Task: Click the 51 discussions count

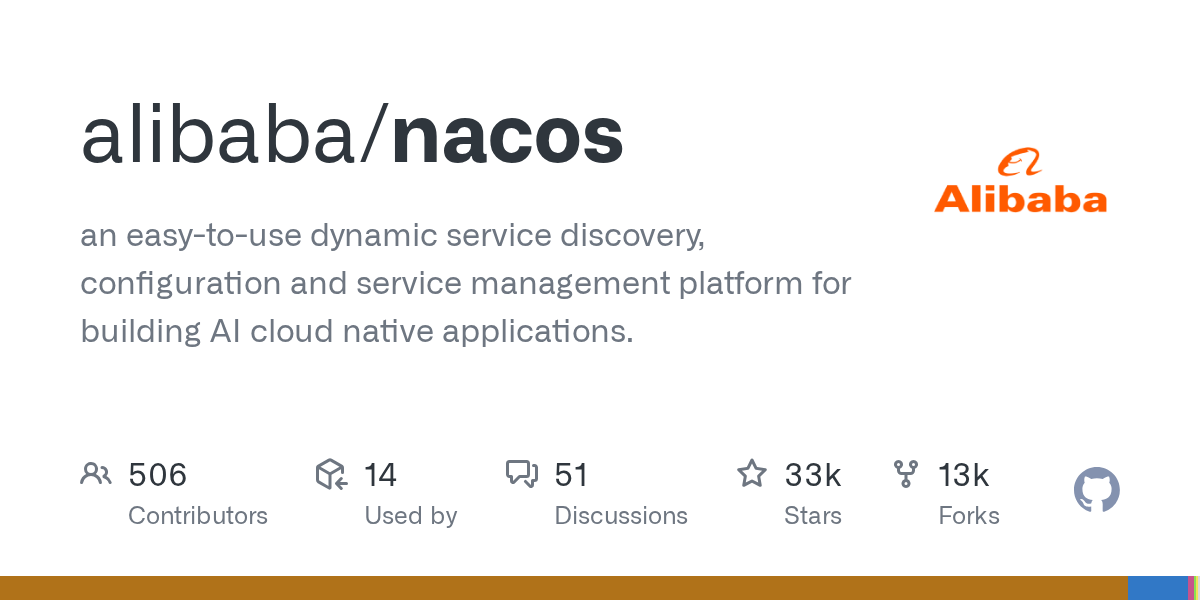Action: [x=571, y=475]
